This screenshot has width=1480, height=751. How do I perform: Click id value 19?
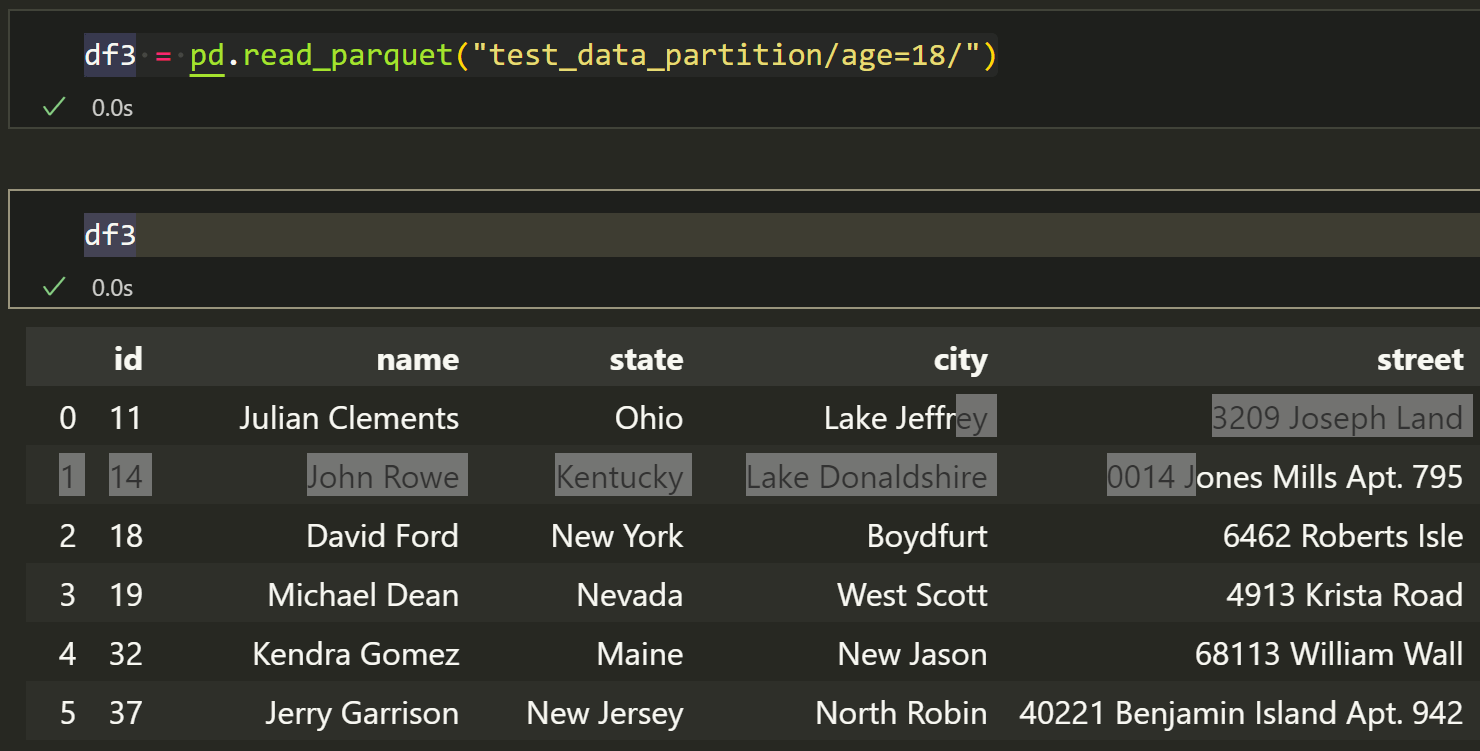[x=126, y=594]
